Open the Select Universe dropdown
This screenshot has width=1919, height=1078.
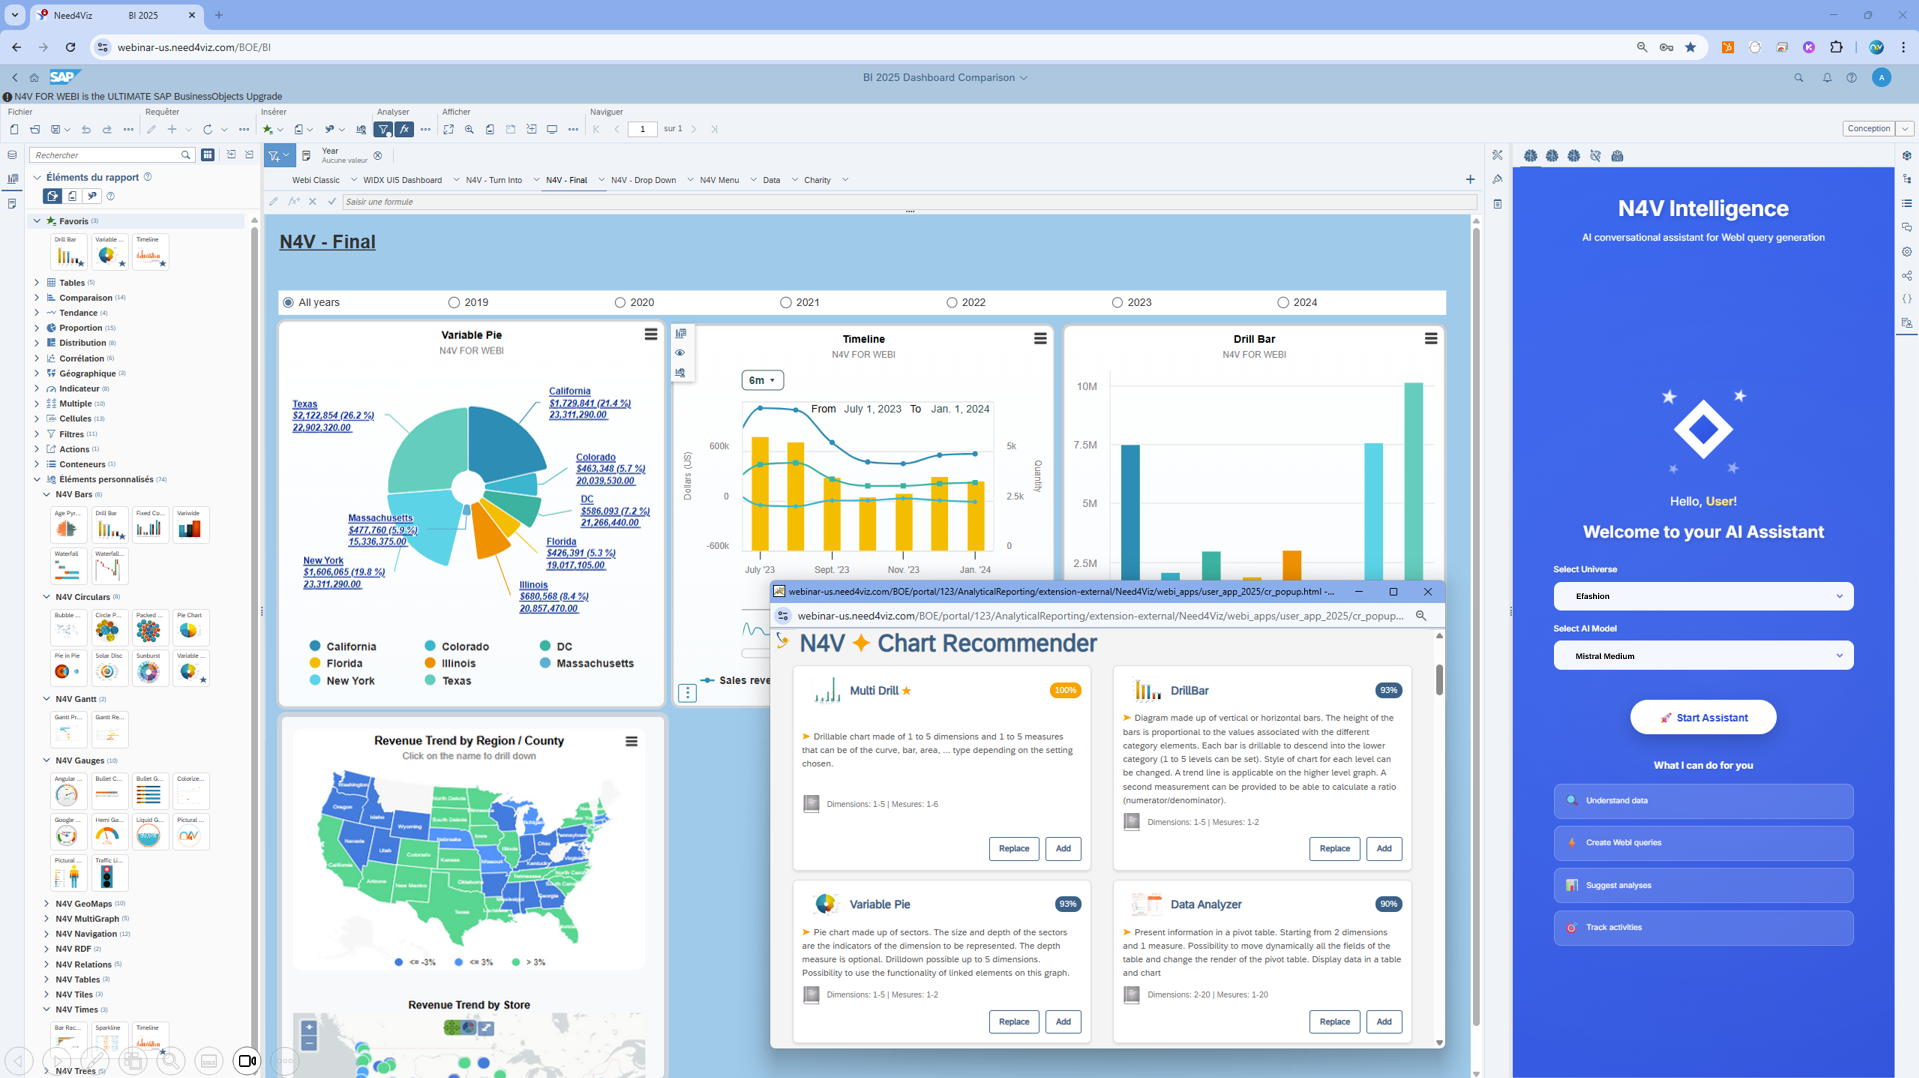click(x=1702, y=596)
